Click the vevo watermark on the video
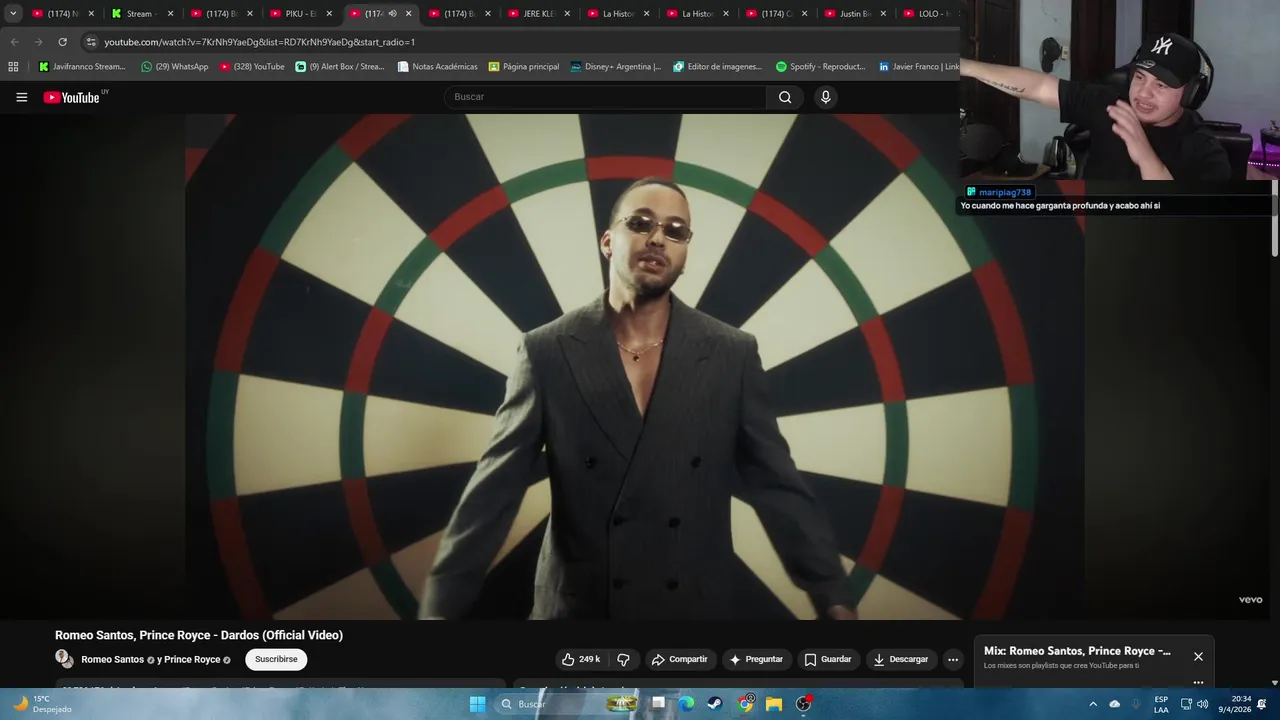The width and height of the screenshot is (1280, 720). point(1250,600)
